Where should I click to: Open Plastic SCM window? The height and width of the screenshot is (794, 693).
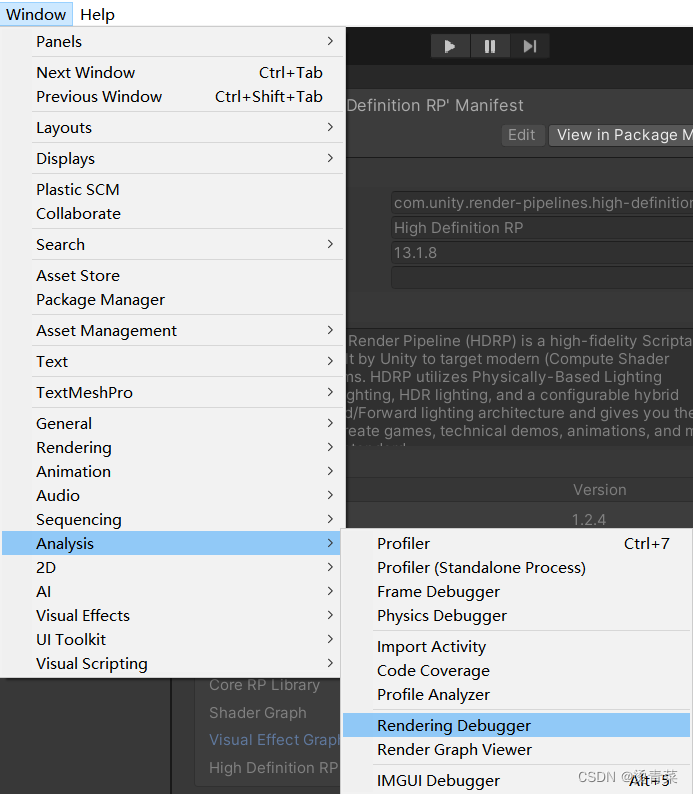pos(173,189)
